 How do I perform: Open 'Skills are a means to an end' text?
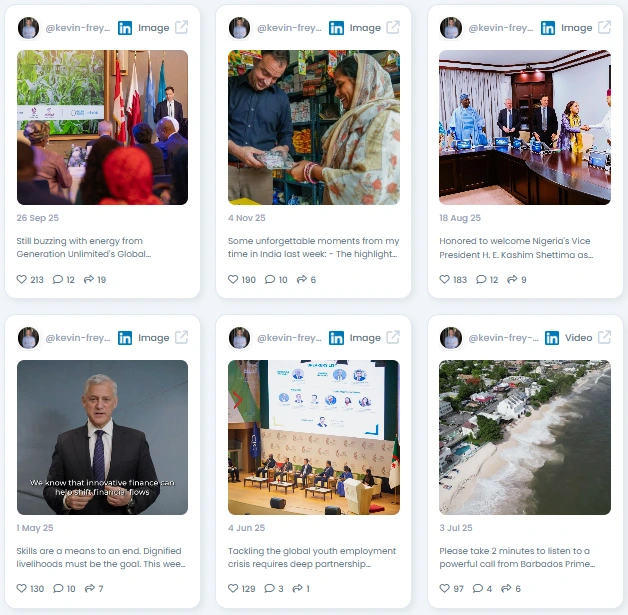coord(101,557)
